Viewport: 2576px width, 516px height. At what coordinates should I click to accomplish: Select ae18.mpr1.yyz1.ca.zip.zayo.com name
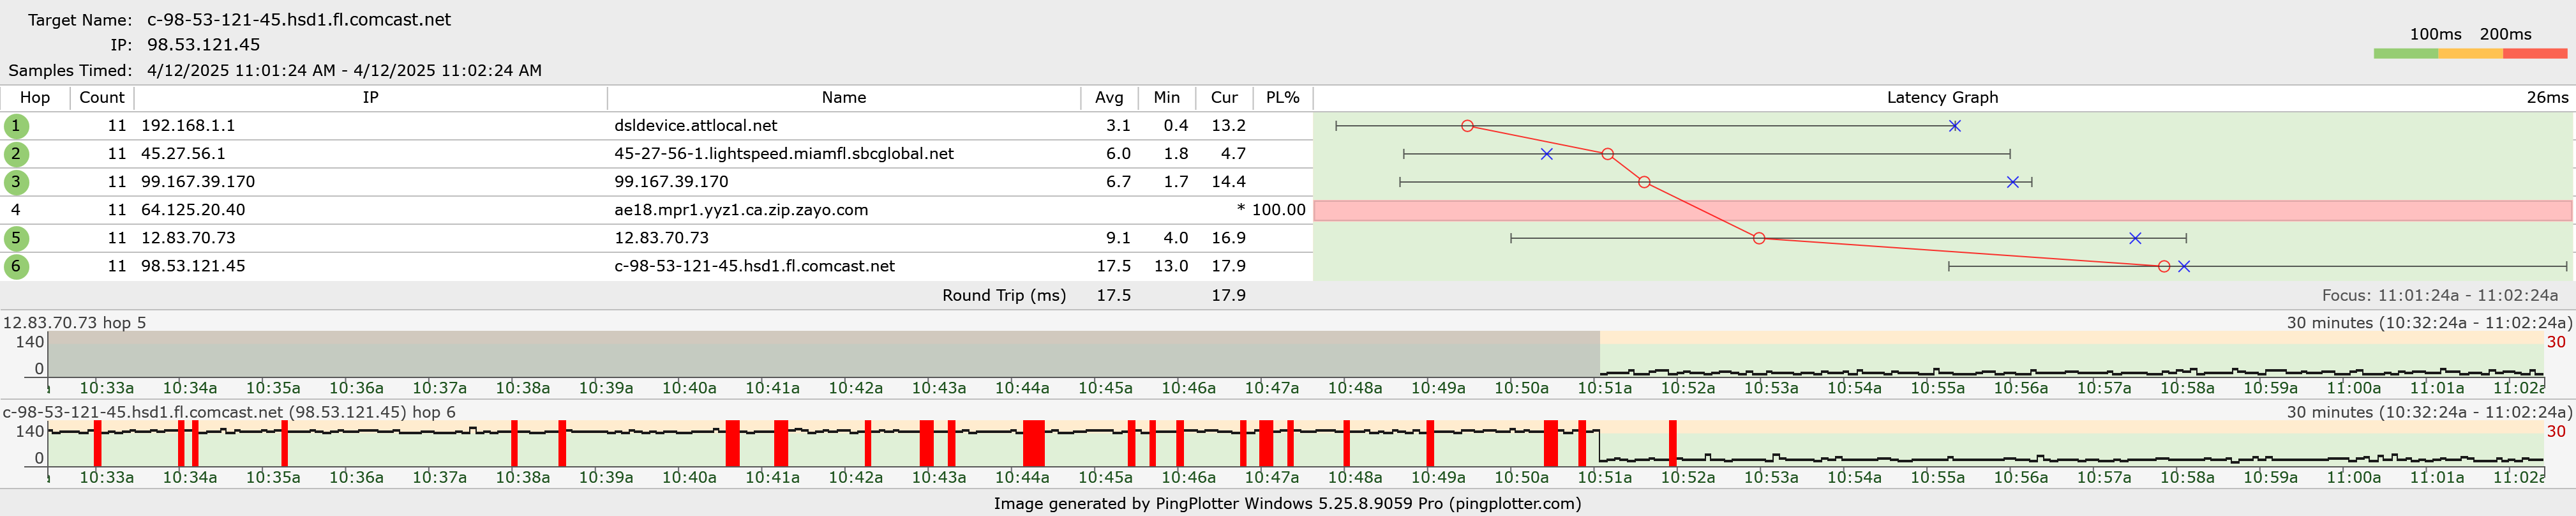(741, 210)
